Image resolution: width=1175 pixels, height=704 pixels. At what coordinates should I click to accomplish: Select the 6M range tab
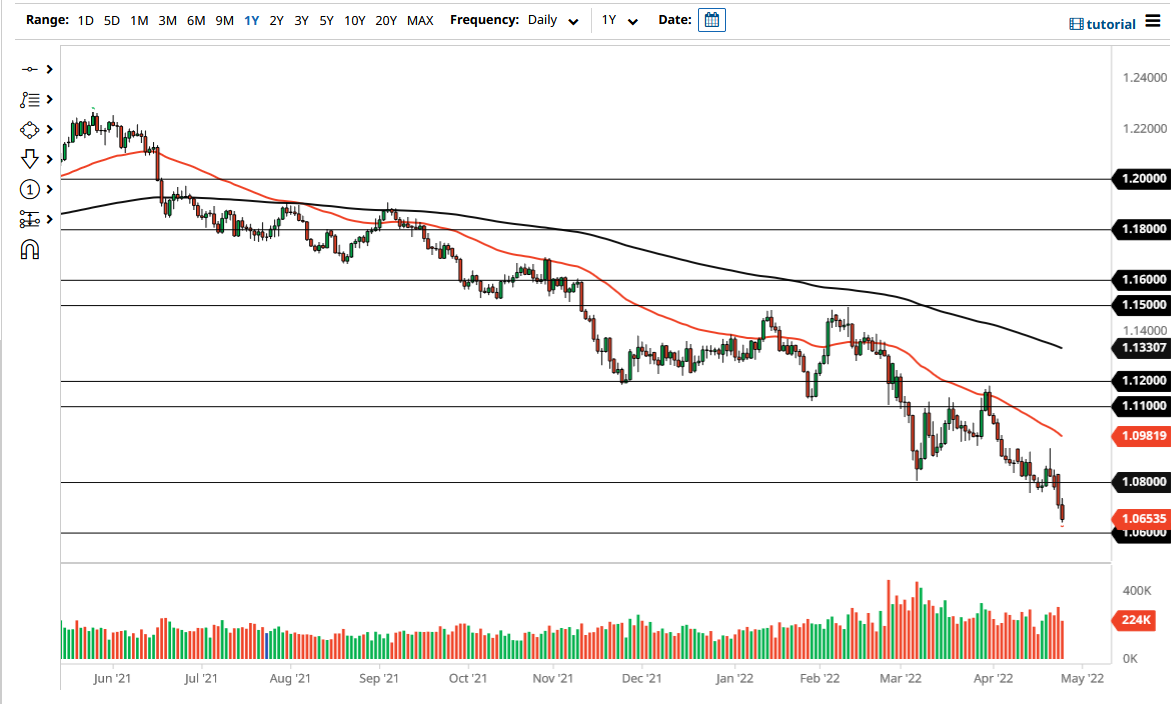tap(195, 19)
